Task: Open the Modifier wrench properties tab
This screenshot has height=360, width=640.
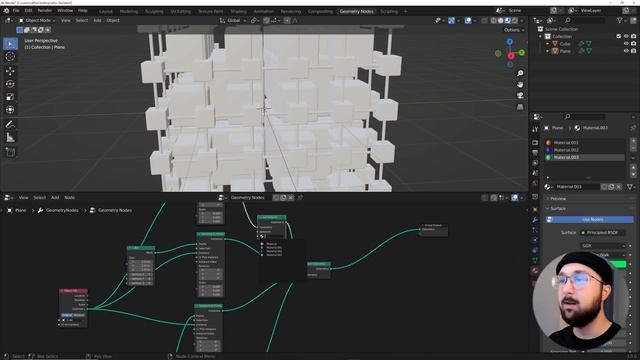Action: point(535,220)
